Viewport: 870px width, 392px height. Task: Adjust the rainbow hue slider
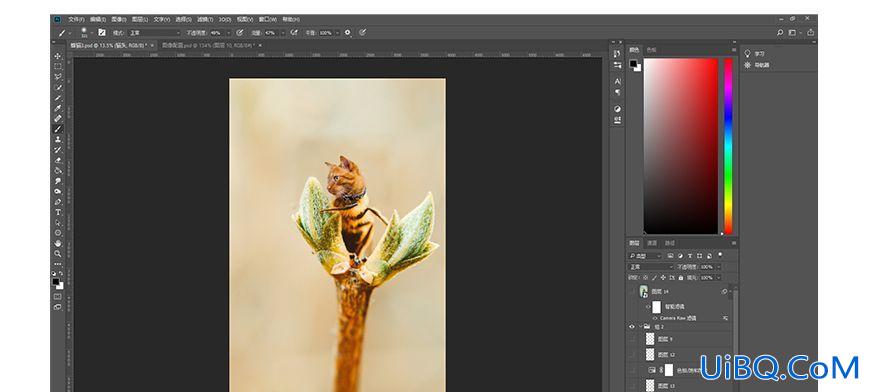pyautogui.click(x=729, y=146)
